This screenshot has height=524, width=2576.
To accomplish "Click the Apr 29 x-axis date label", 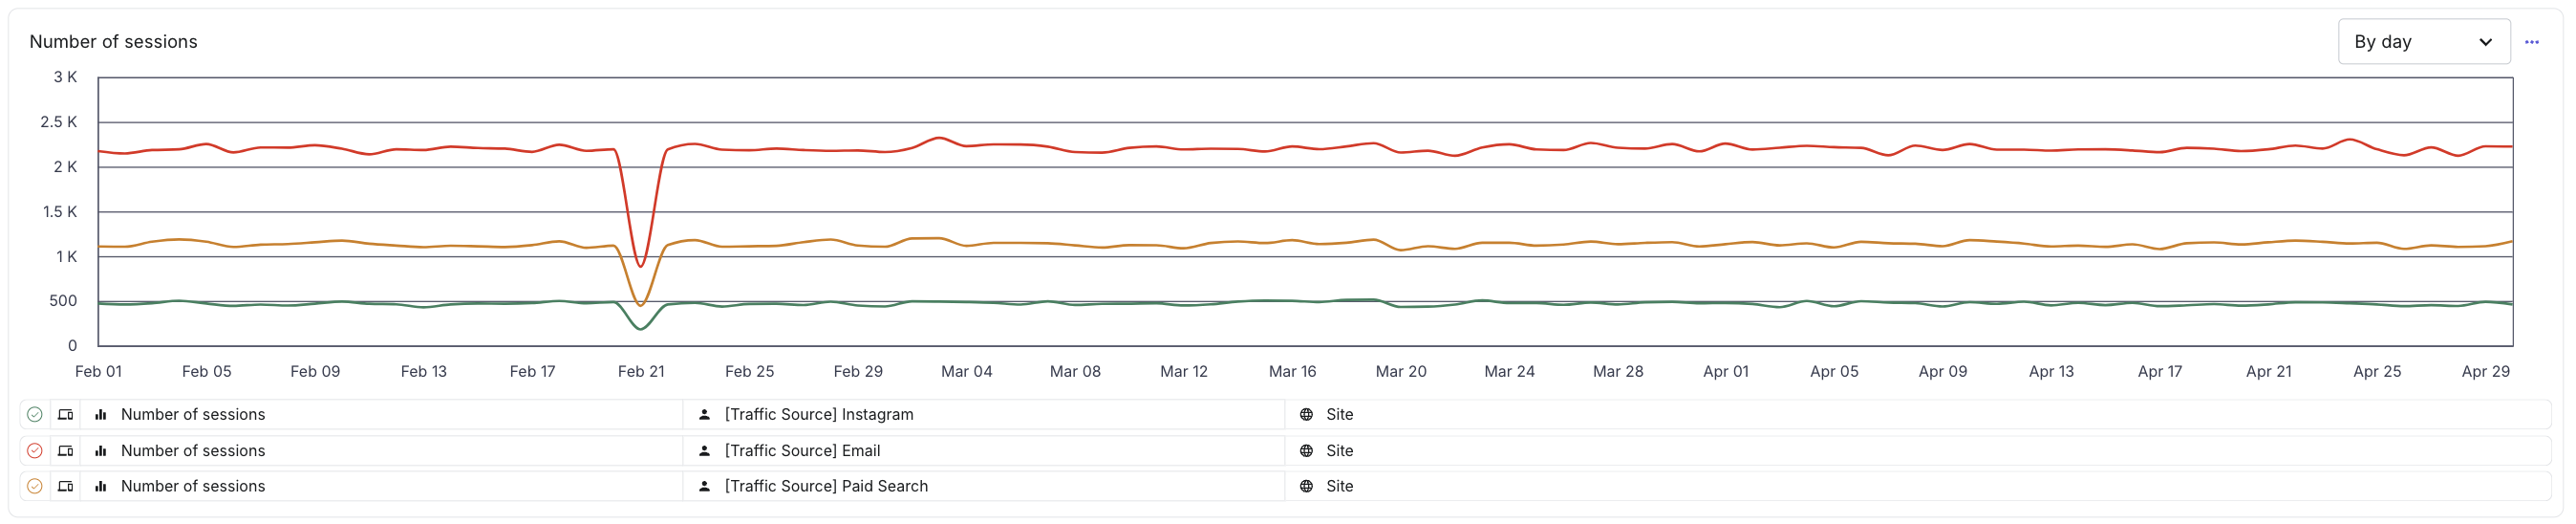I will [x=2486, y=372].
